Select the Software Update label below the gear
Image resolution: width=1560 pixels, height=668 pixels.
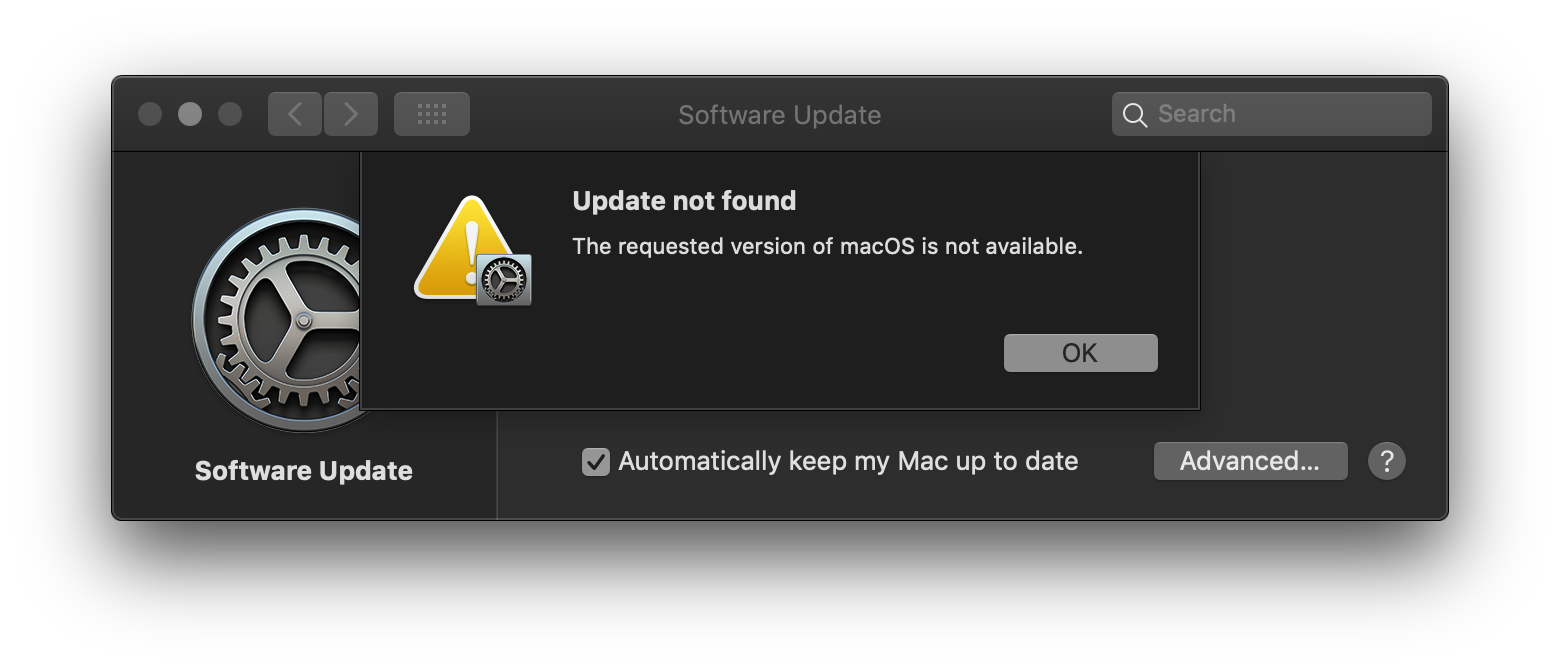pos(304,471)
